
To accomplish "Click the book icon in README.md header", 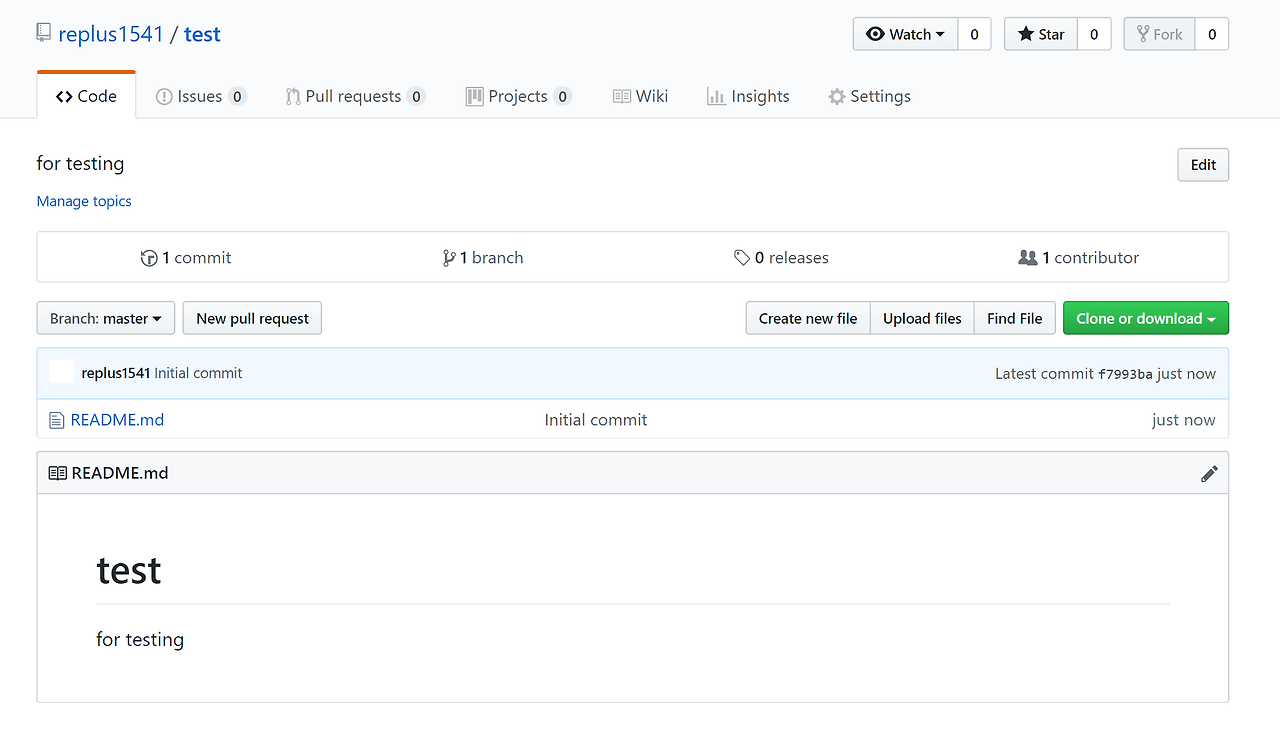I will pos(58,473).
